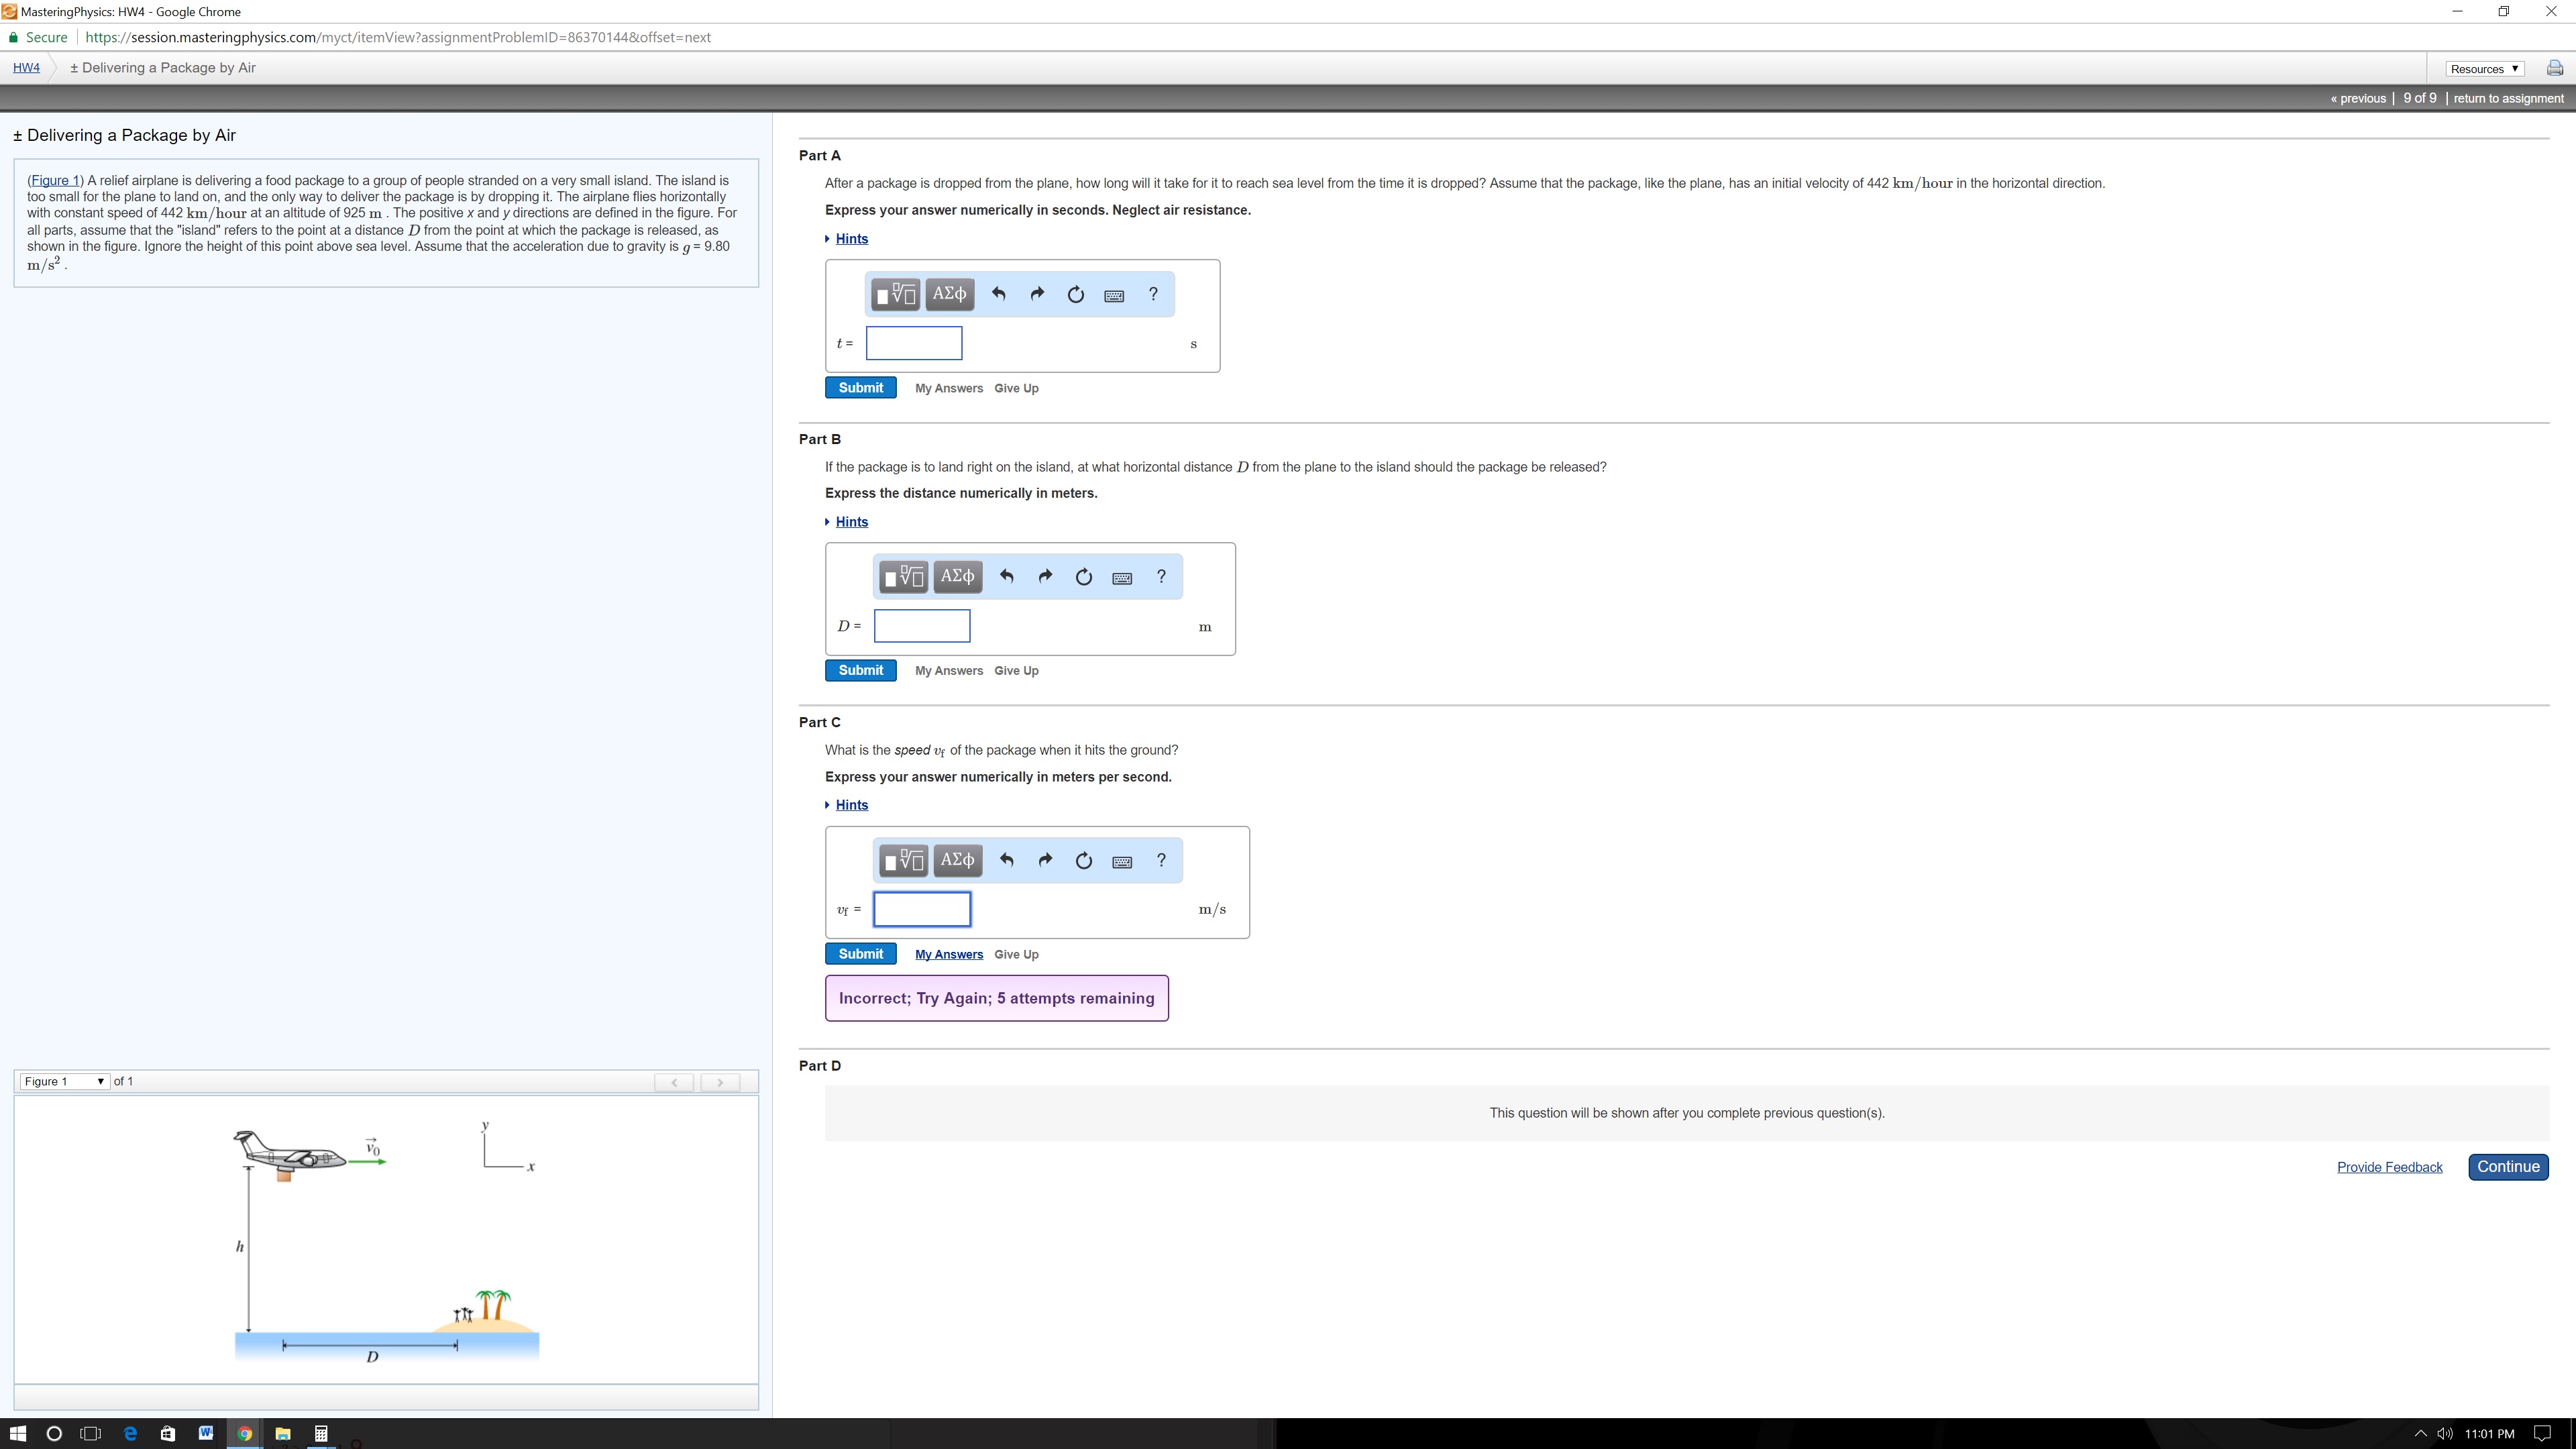Launch Microsoft Edge from taskbar
The height and width of the screenshot is (1449, 2576).
pyautogui.click(x=130, y=1433)
